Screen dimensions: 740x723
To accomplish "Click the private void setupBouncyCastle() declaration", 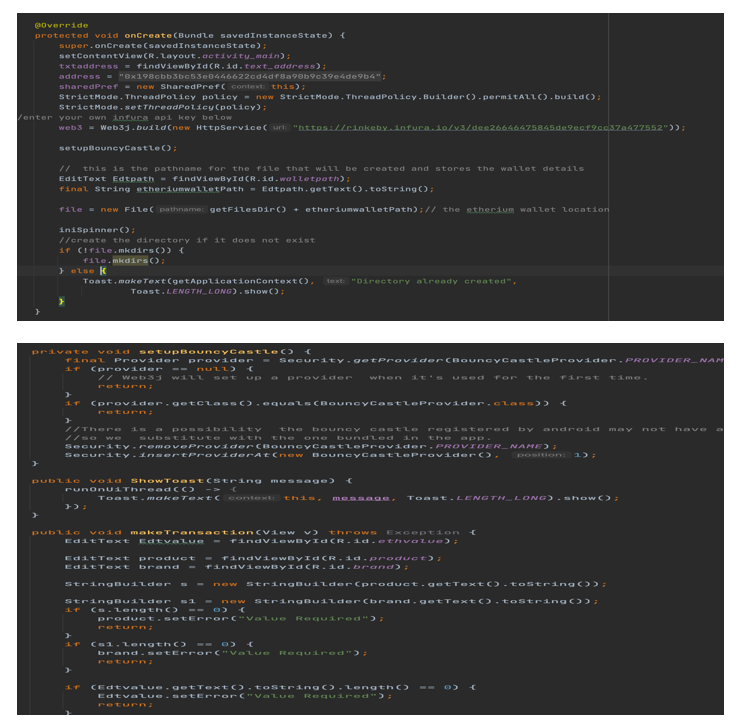I will [171, 352].
